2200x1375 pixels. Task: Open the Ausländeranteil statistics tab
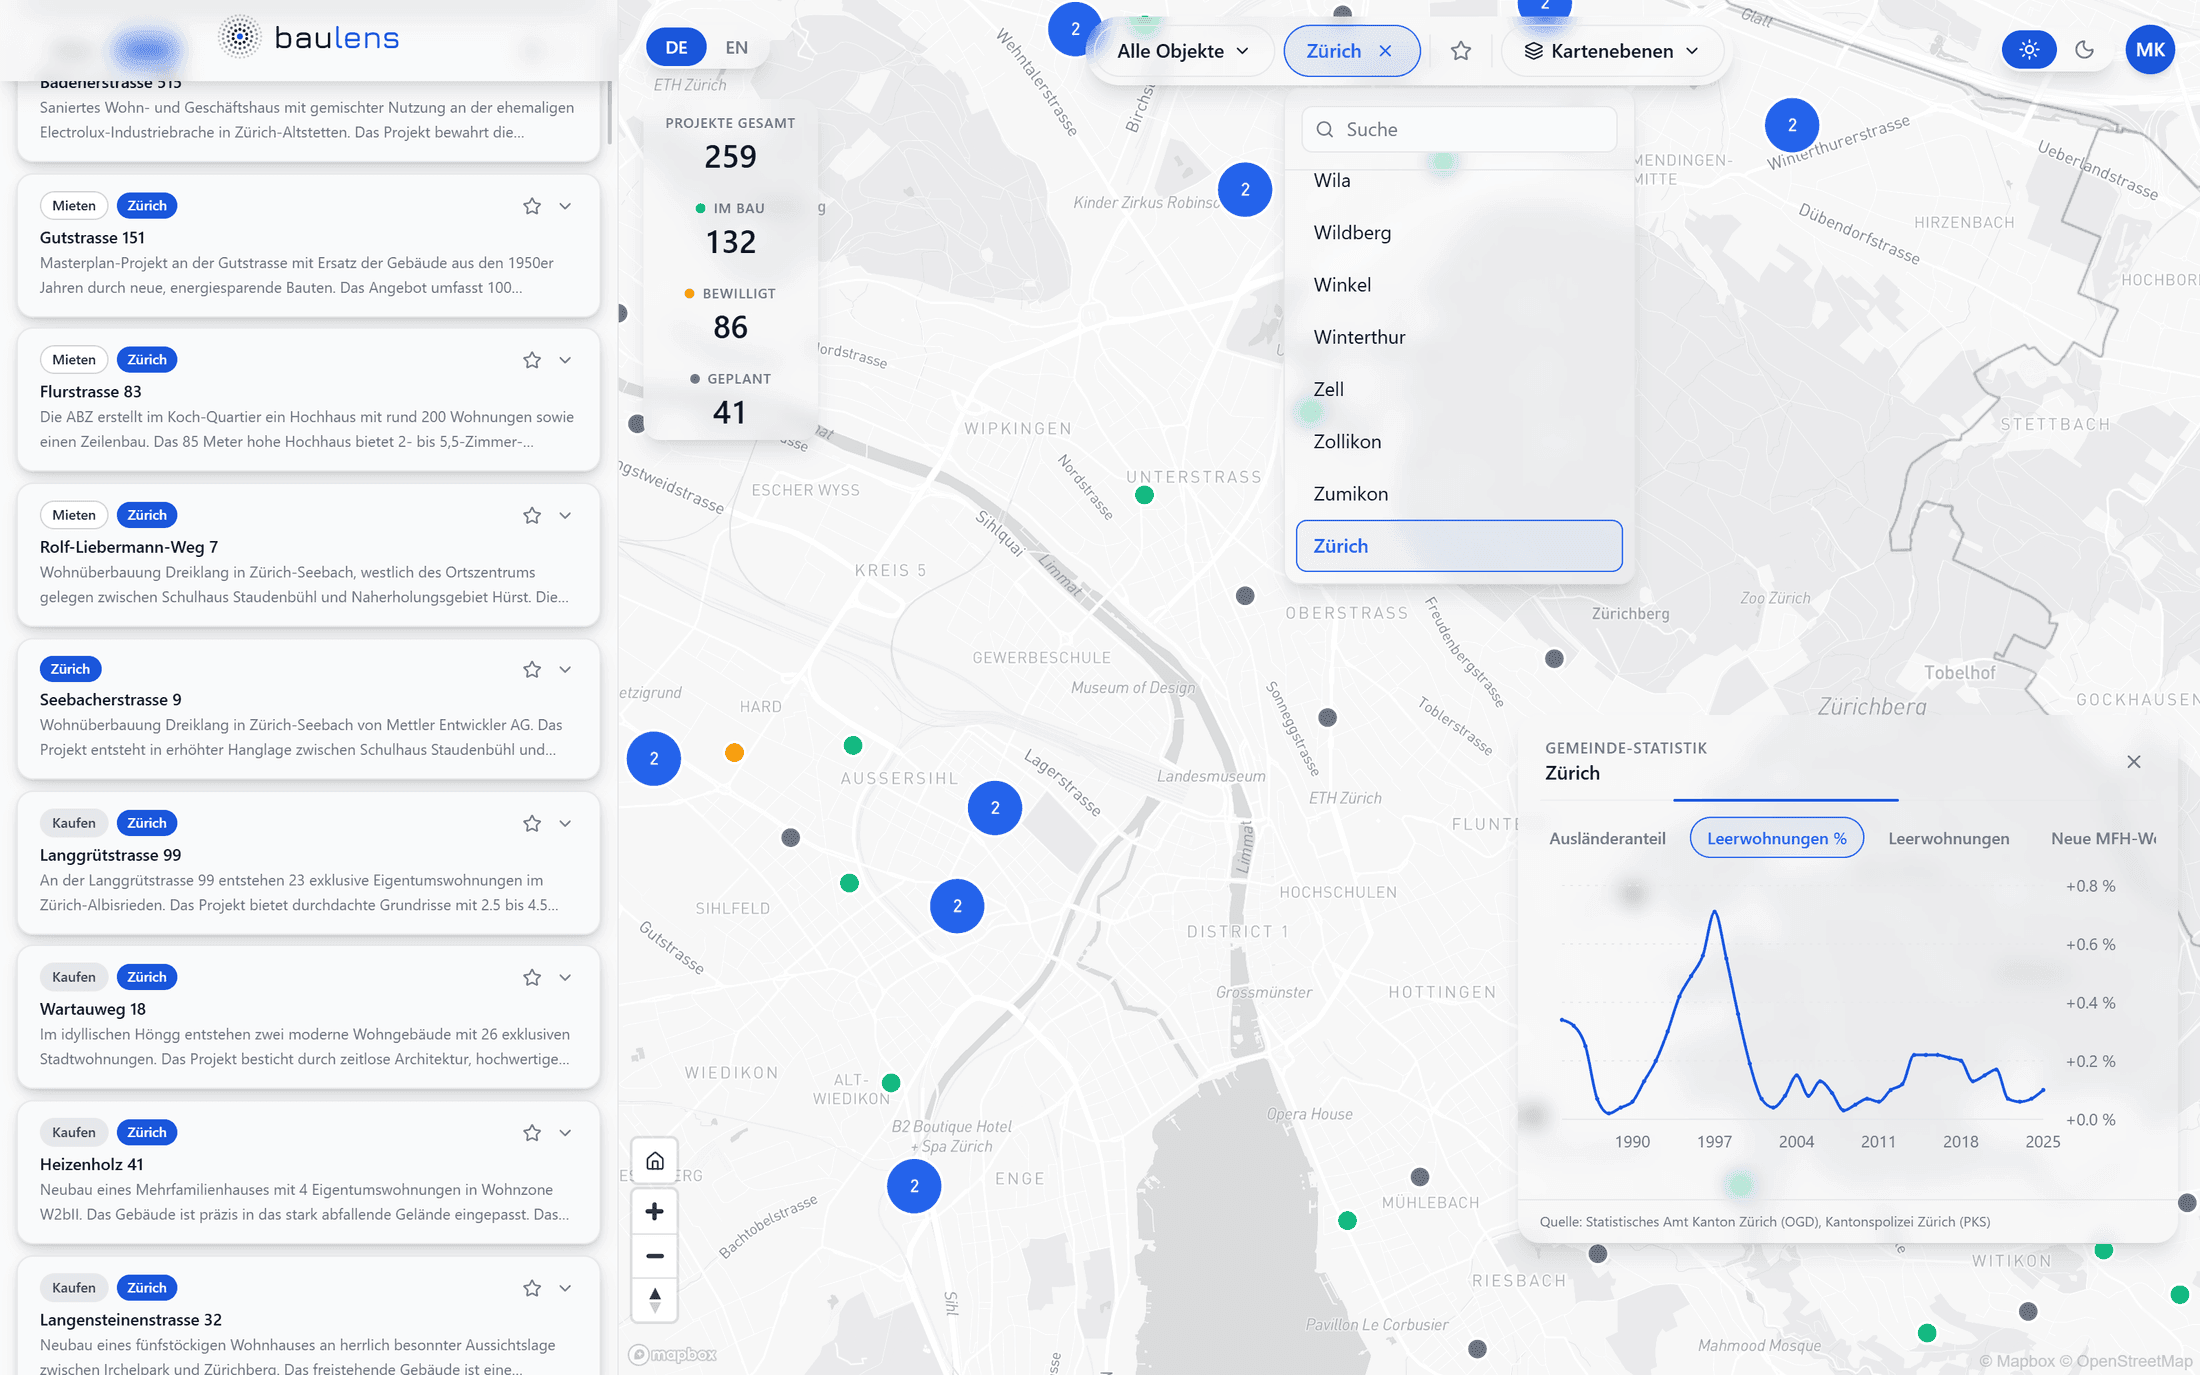click(1607, 838)
